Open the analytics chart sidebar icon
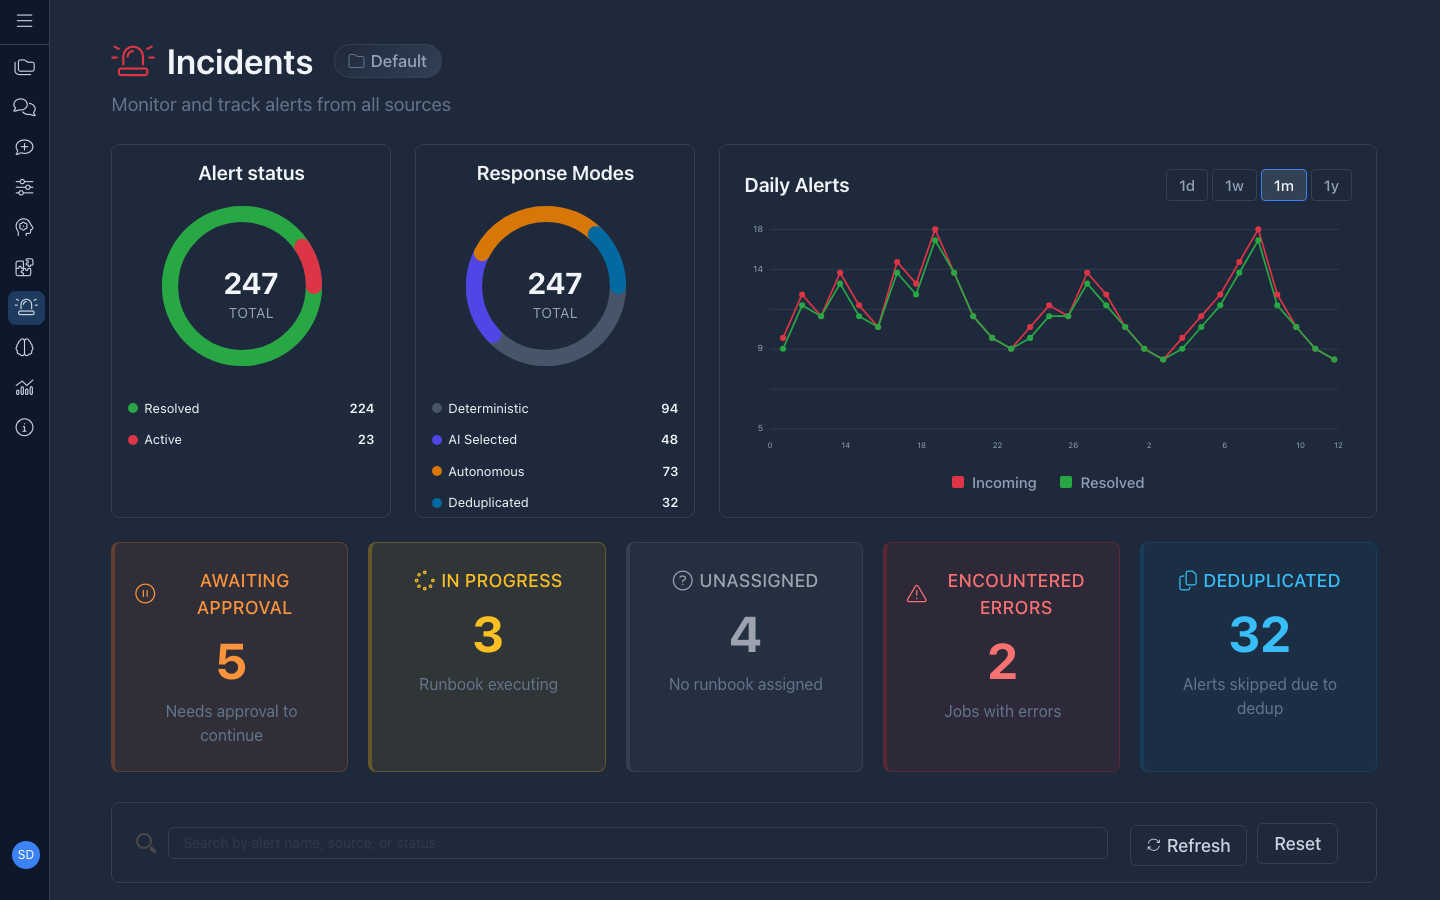The image size is (1440, 900). coord(24,387)
